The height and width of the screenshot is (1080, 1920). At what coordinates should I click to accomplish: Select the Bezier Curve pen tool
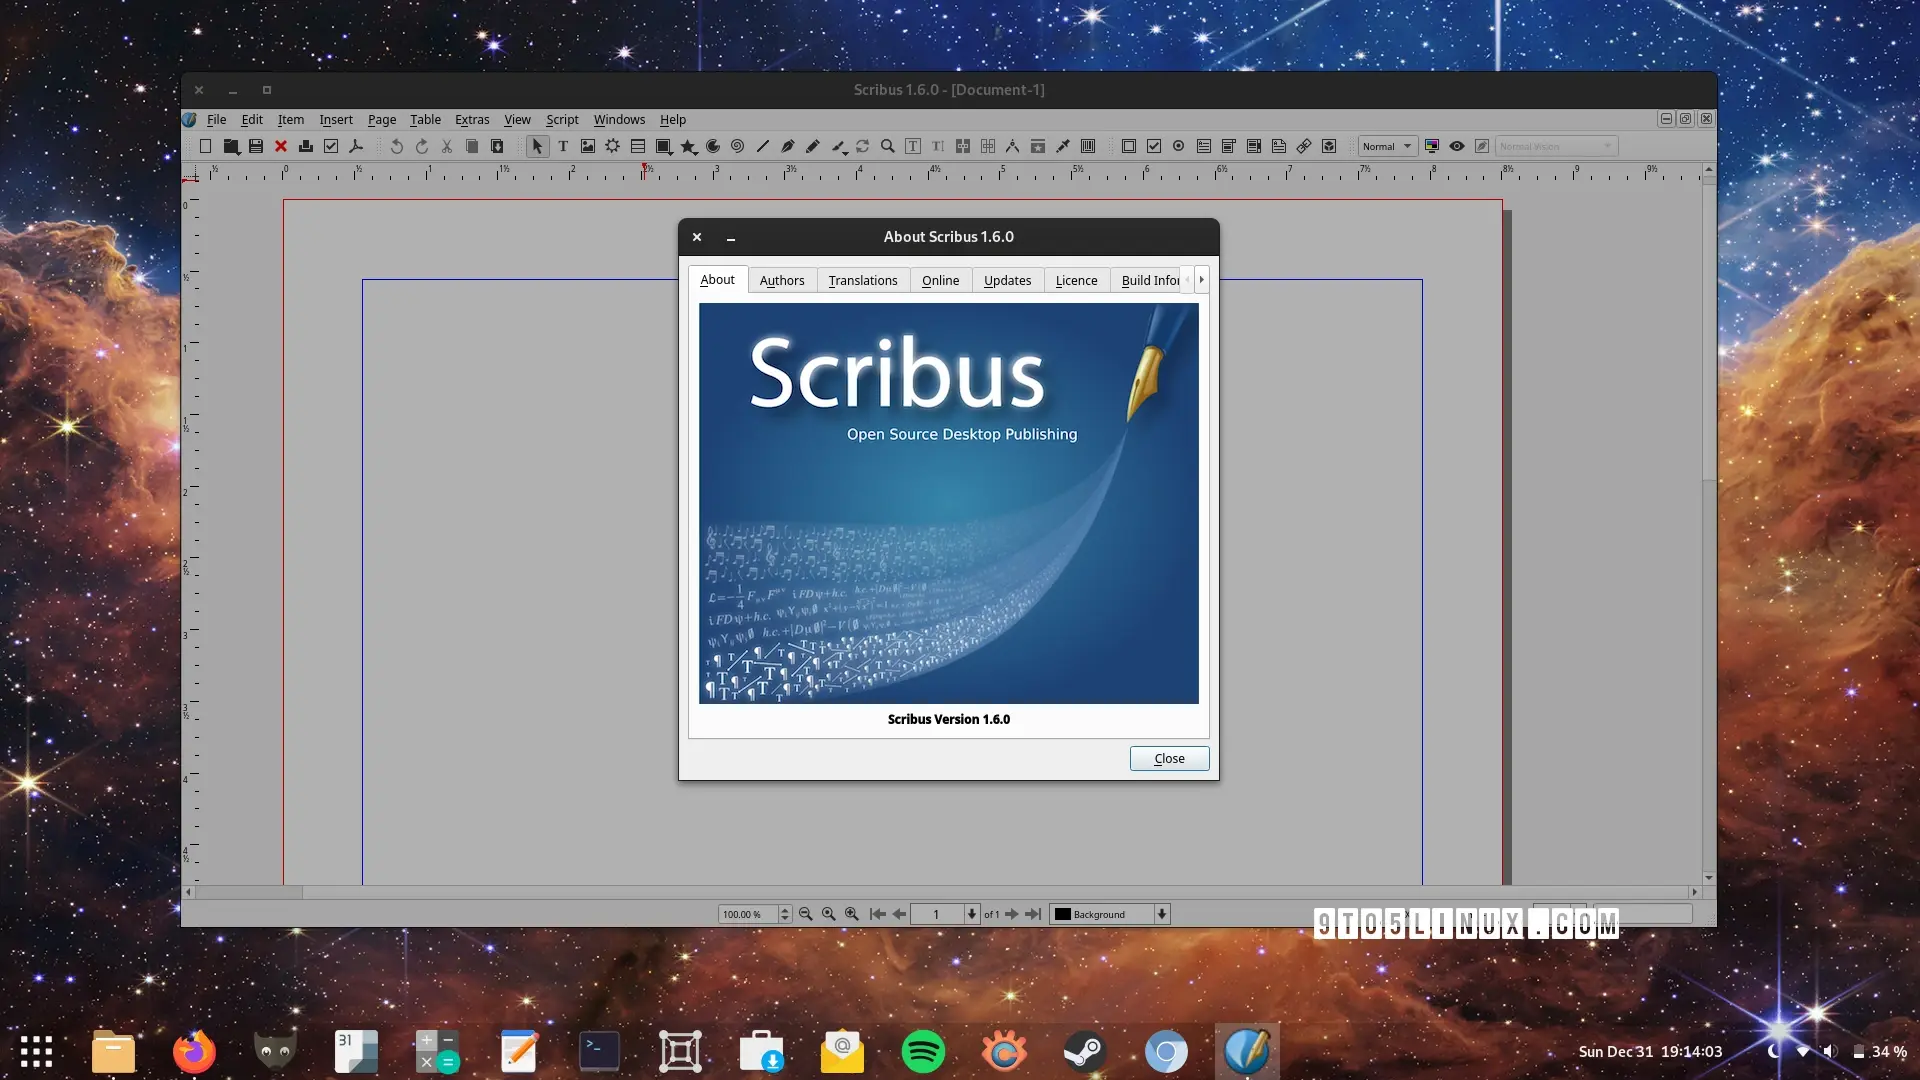coord(788,146)
